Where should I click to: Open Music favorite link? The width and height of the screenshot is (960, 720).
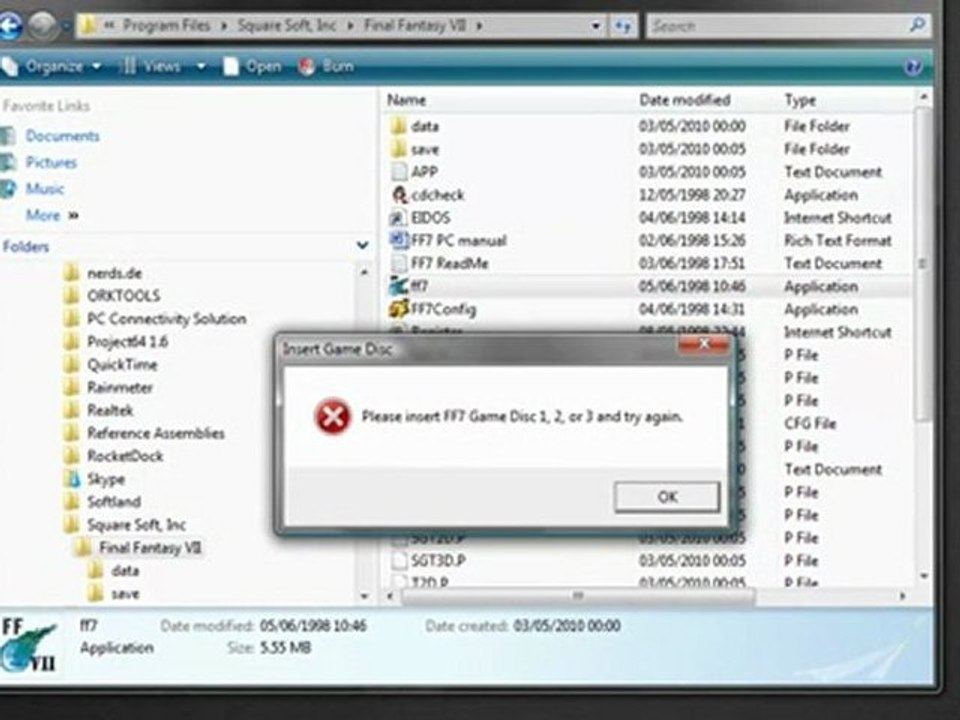(x=45, y=189)
